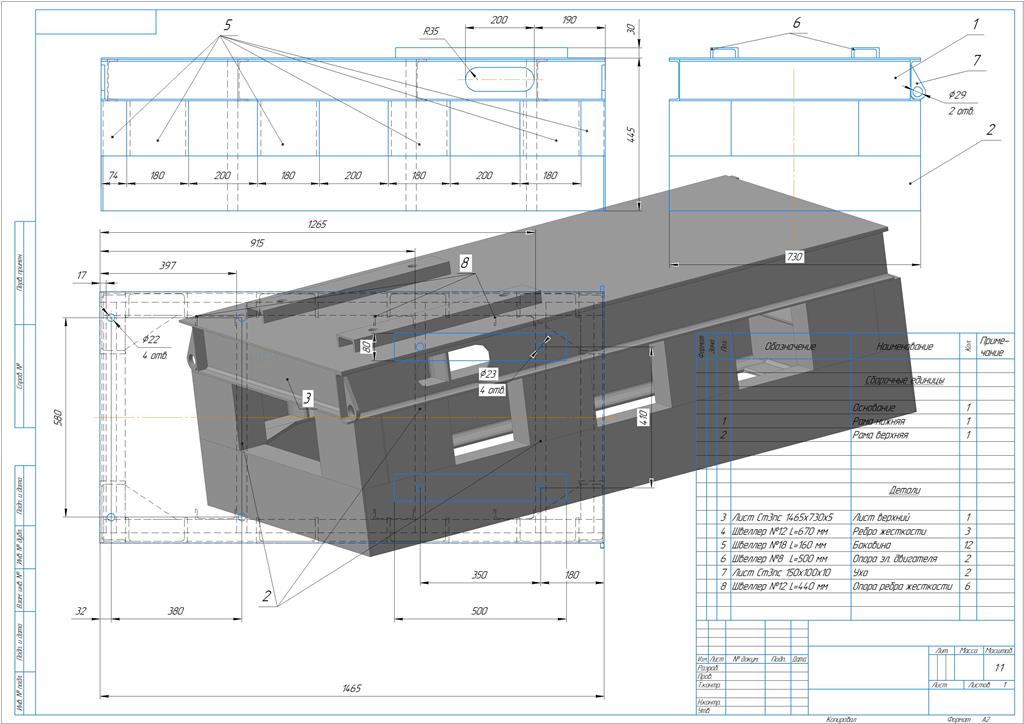1024x724 pixels.
Task: Click boxed callout number '3' on model
Action: tap(307, 398)
